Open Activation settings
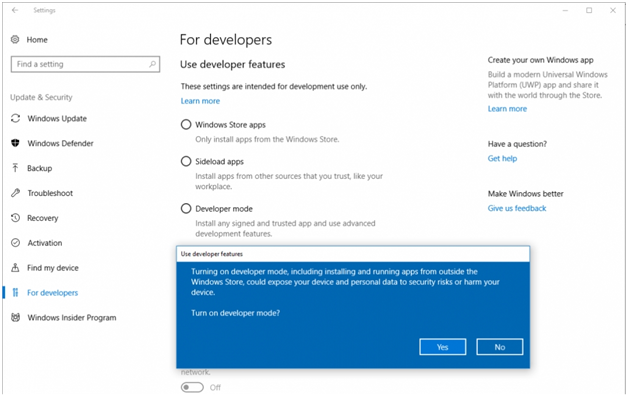This screenshot has width=628, height=396. coord(44,243)
